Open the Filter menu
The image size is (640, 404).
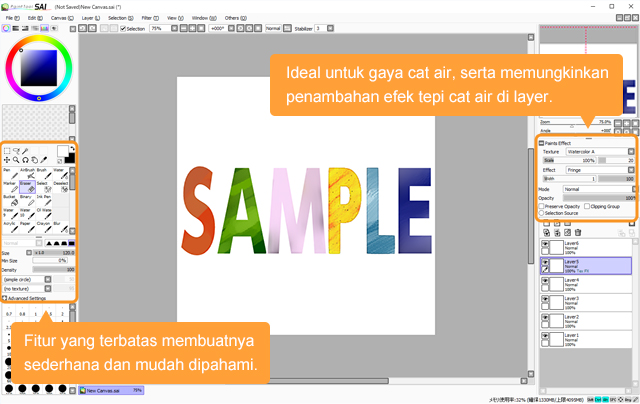[147, 18]
